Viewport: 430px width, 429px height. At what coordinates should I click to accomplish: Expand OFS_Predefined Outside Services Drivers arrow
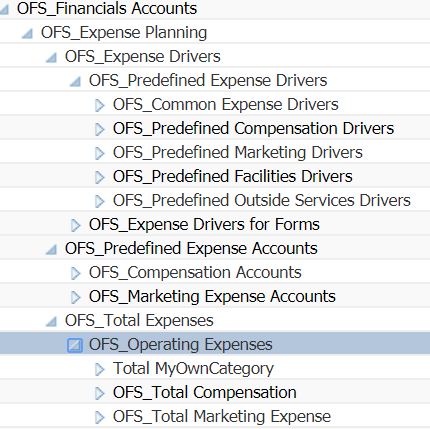[x=99, y=201]
